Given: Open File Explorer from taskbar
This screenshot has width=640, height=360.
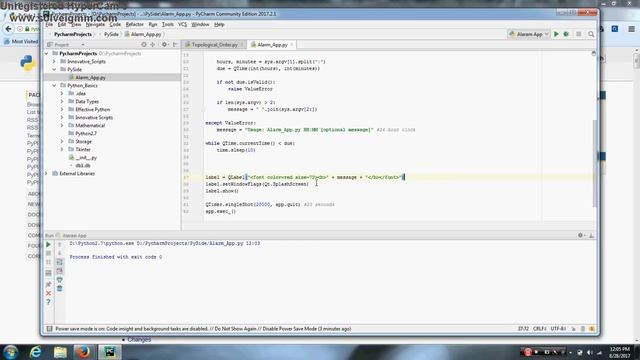Looking at the screenshot, I should [x=60, y=352].
